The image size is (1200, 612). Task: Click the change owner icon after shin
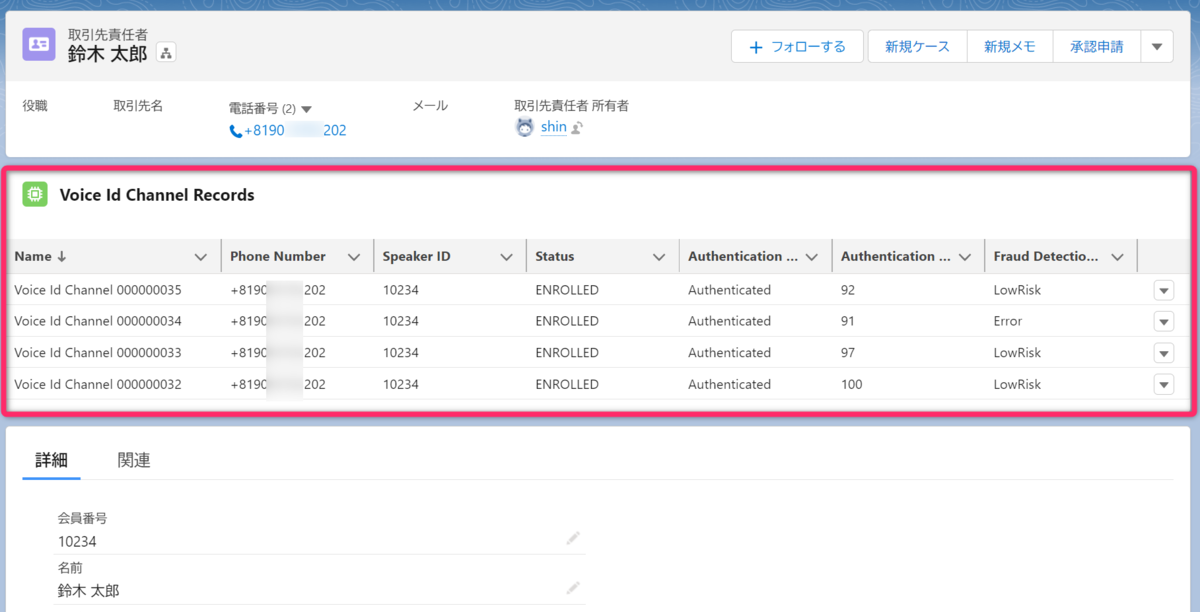coord(577,128)
